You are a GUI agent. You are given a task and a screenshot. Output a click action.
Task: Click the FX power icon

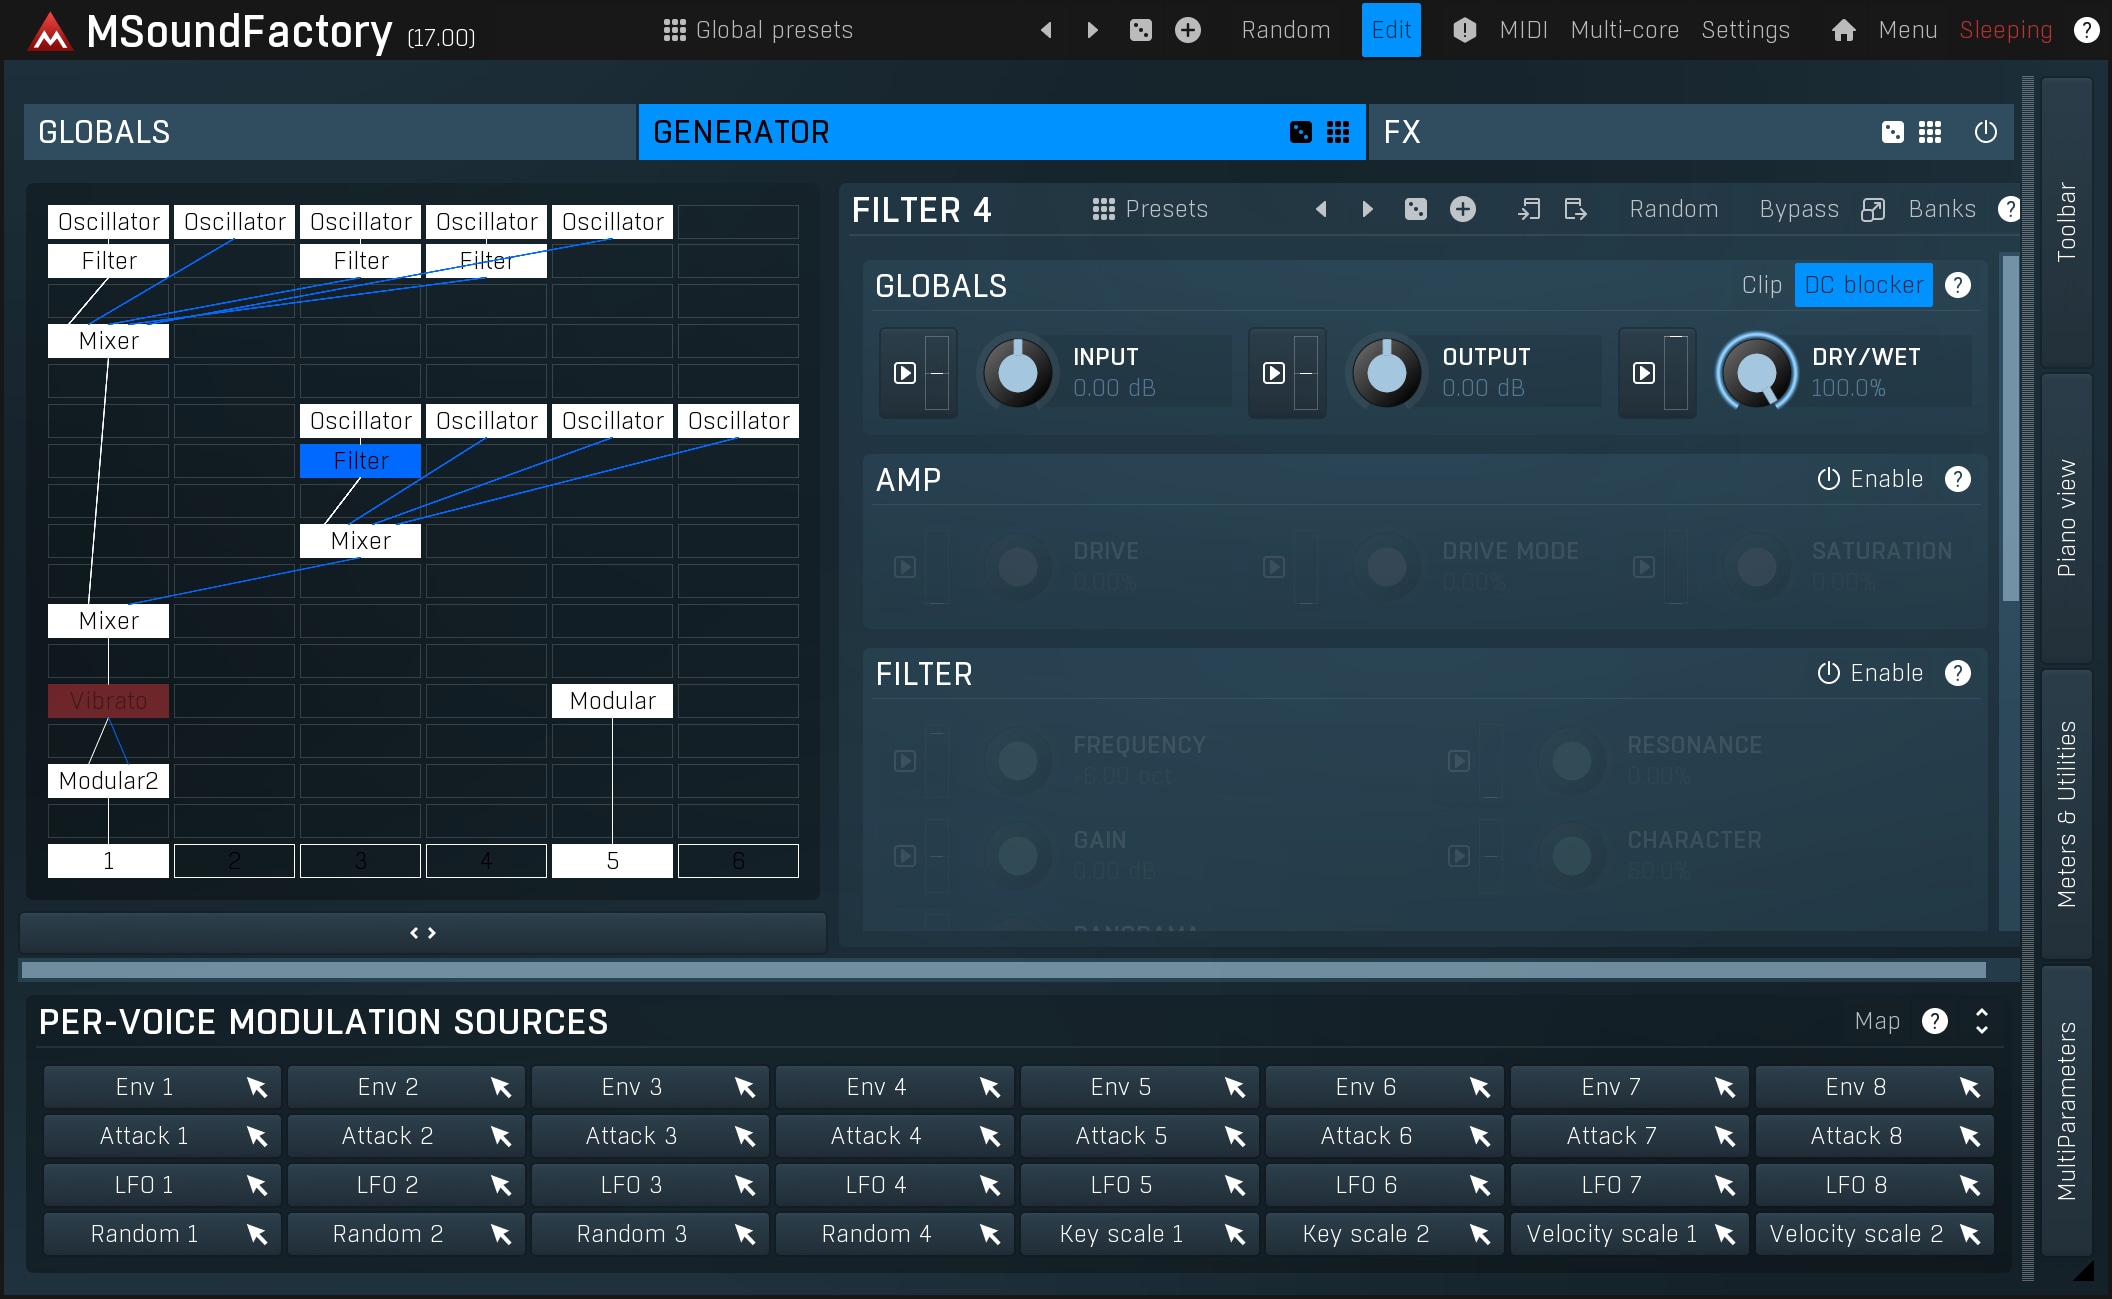[1985, 132]
